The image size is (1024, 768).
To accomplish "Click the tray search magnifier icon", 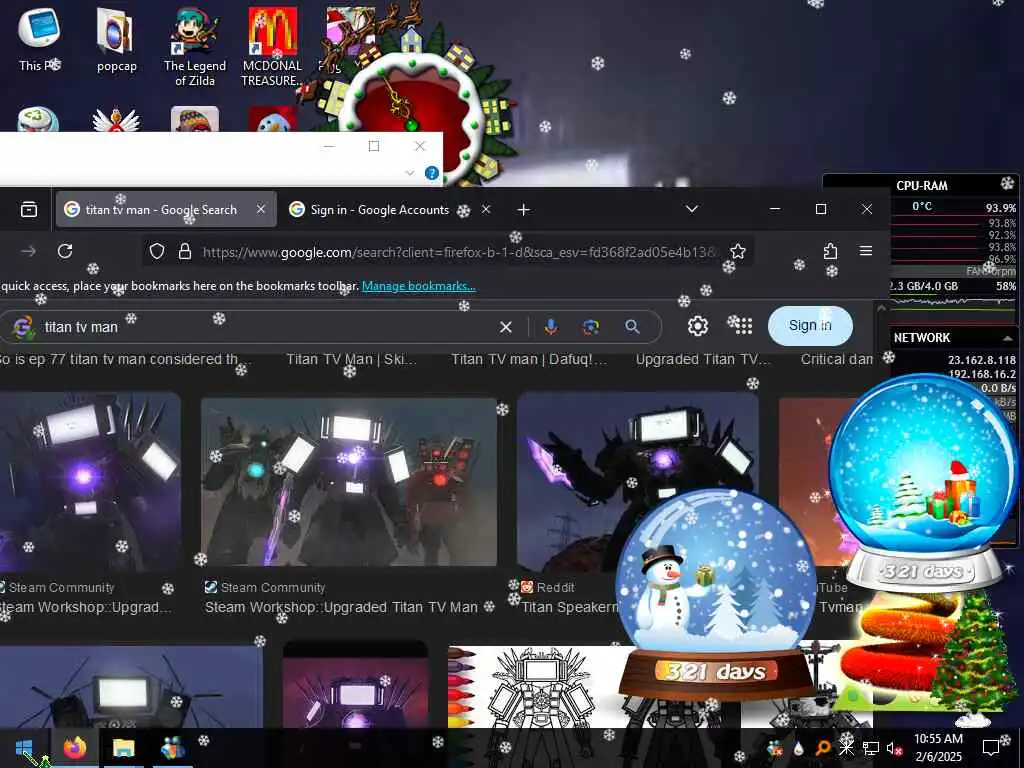I will click(822, 748).
